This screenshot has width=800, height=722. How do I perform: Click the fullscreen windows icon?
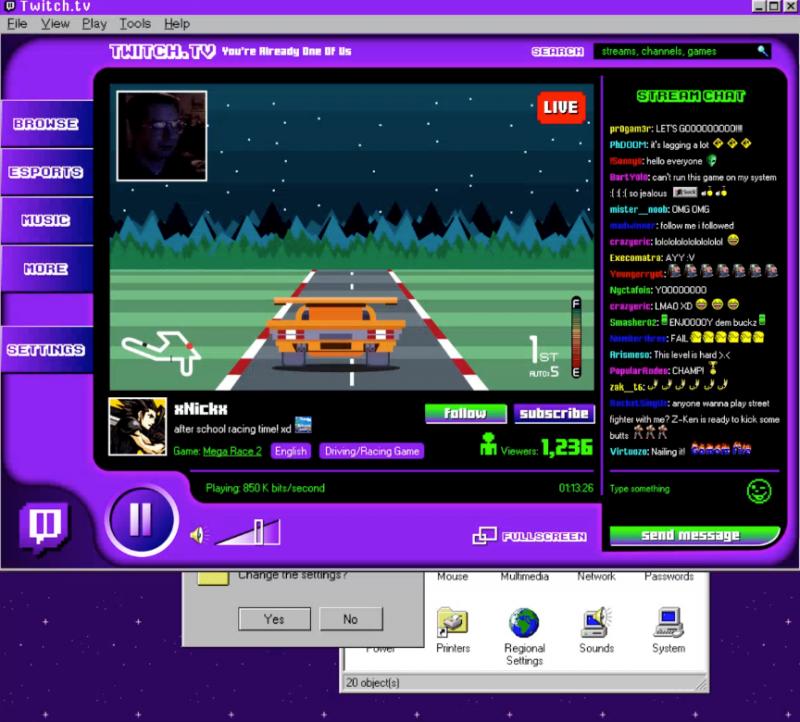coord(484,536)
